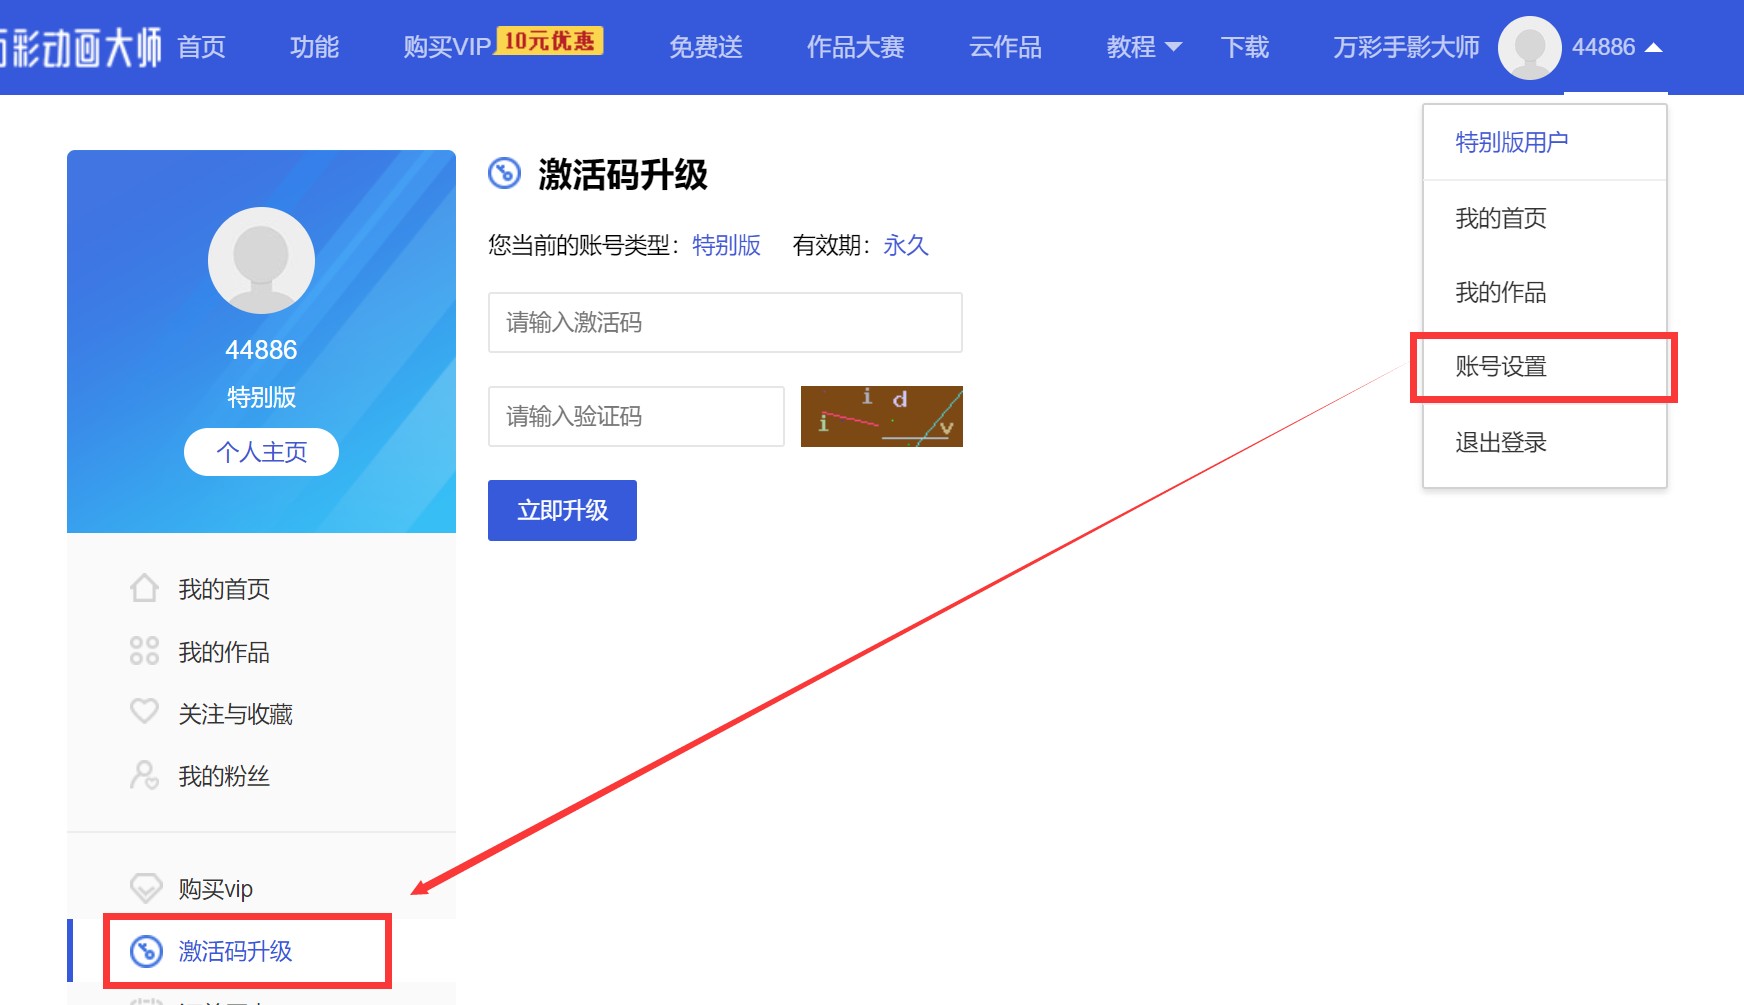This screenshot has height=1005, width=1744.
Task: Go to 作品大赛 in the top navigation
Action: coord(855,47)
